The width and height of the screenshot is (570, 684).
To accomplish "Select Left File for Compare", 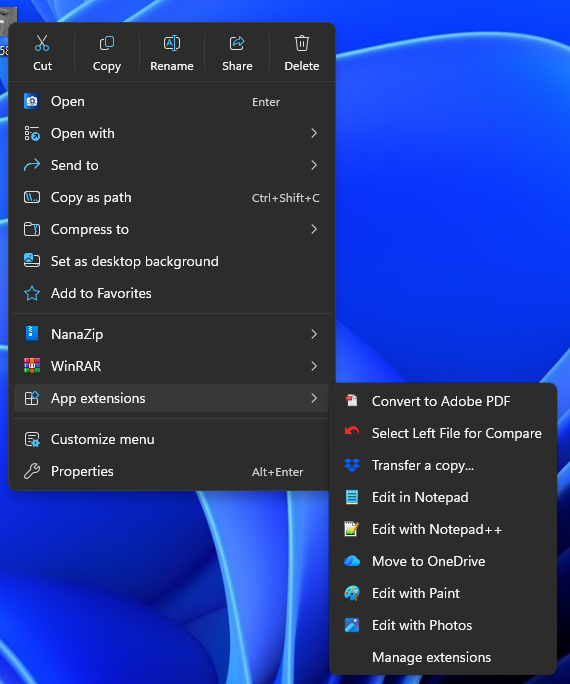I will tap(443, 433).
